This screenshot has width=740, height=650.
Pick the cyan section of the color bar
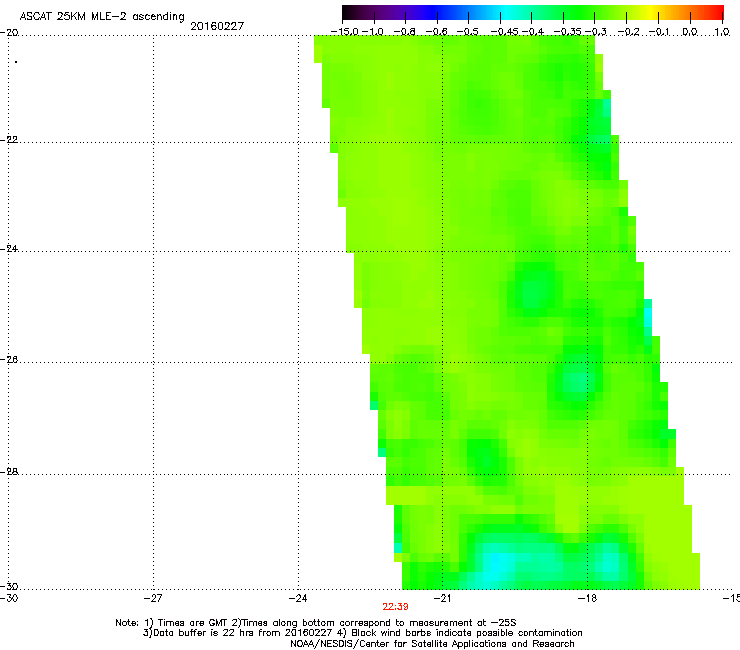[507, 12]
